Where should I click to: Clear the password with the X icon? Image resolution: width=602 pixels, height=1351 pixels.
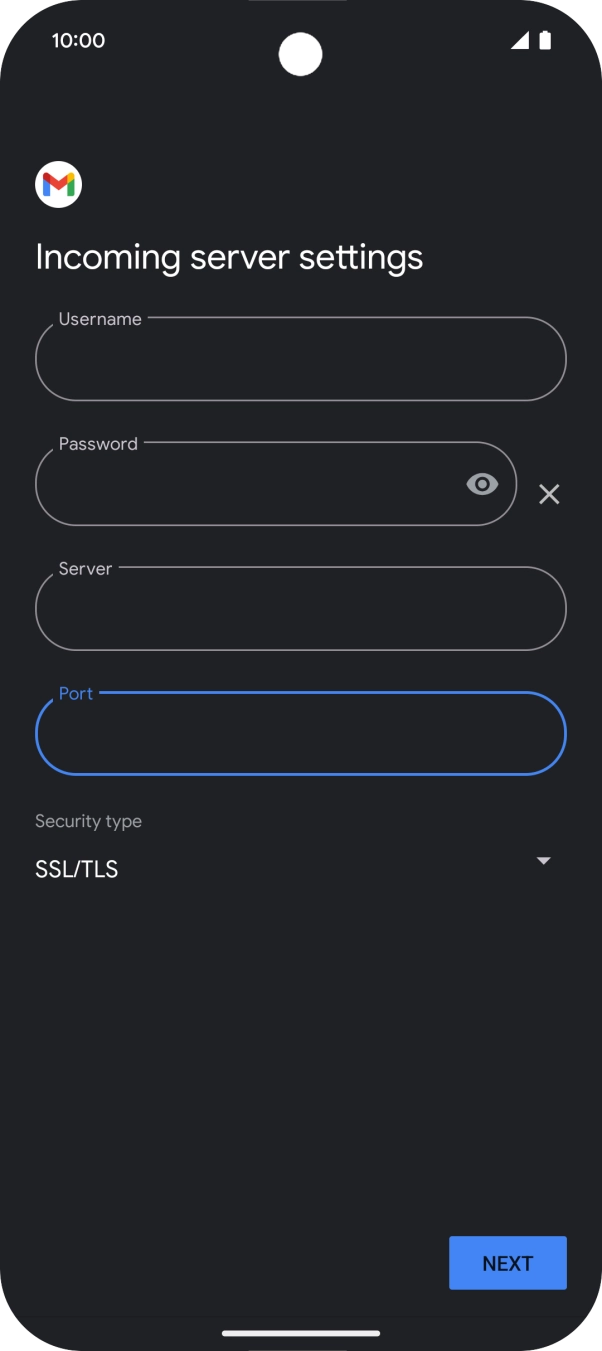(x=549, y=494)
